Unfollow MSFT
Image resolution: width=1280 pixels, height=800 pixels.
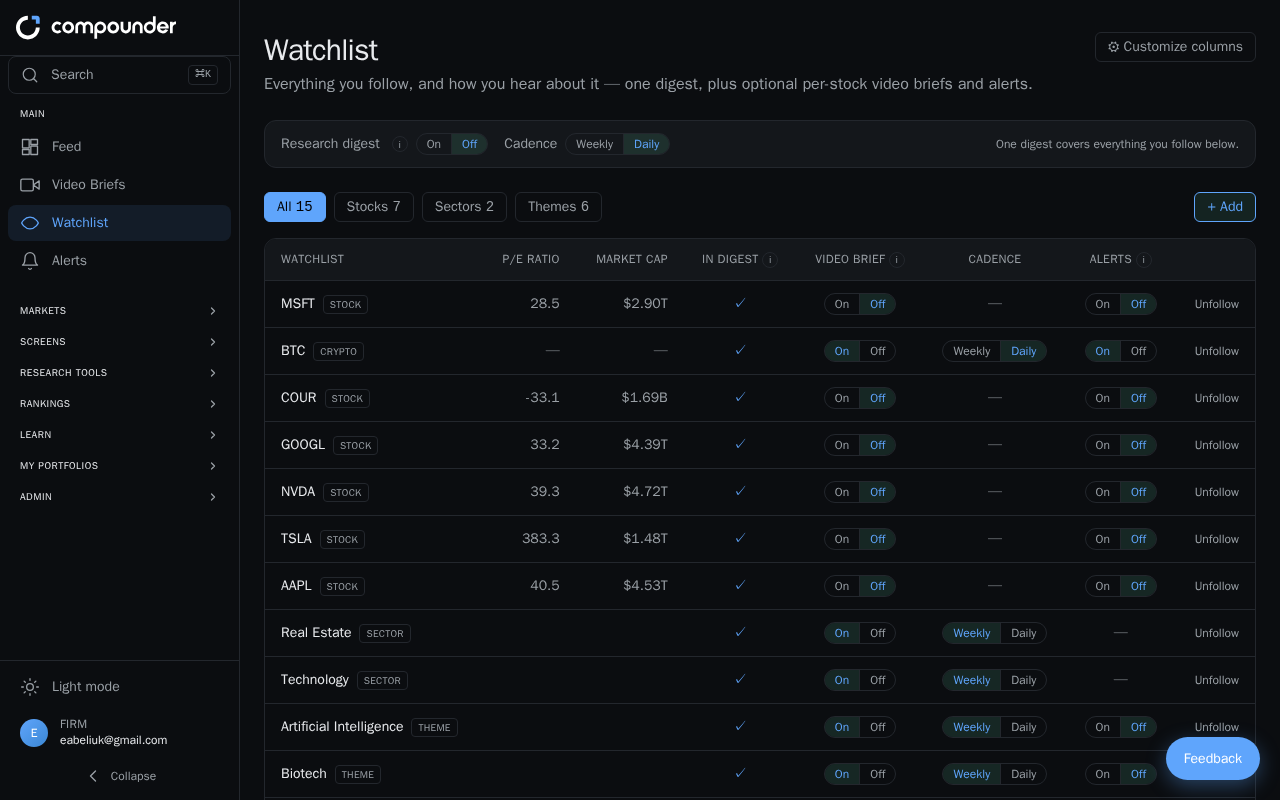click(x=1217, y=304)
